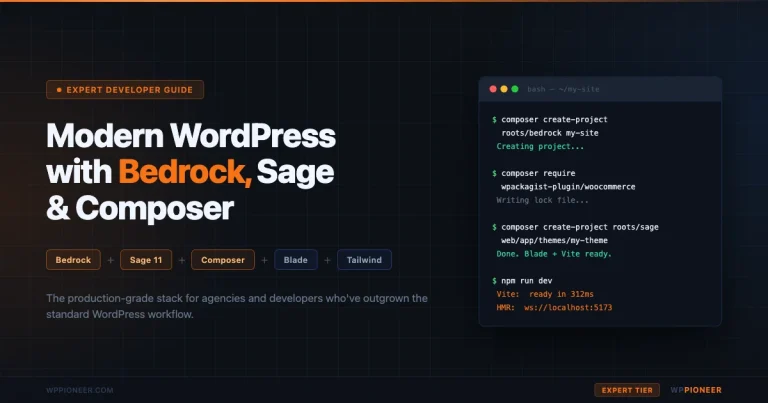
Task: Open the WPPIONEER.COM footer link
Action: tap(80, 390)
